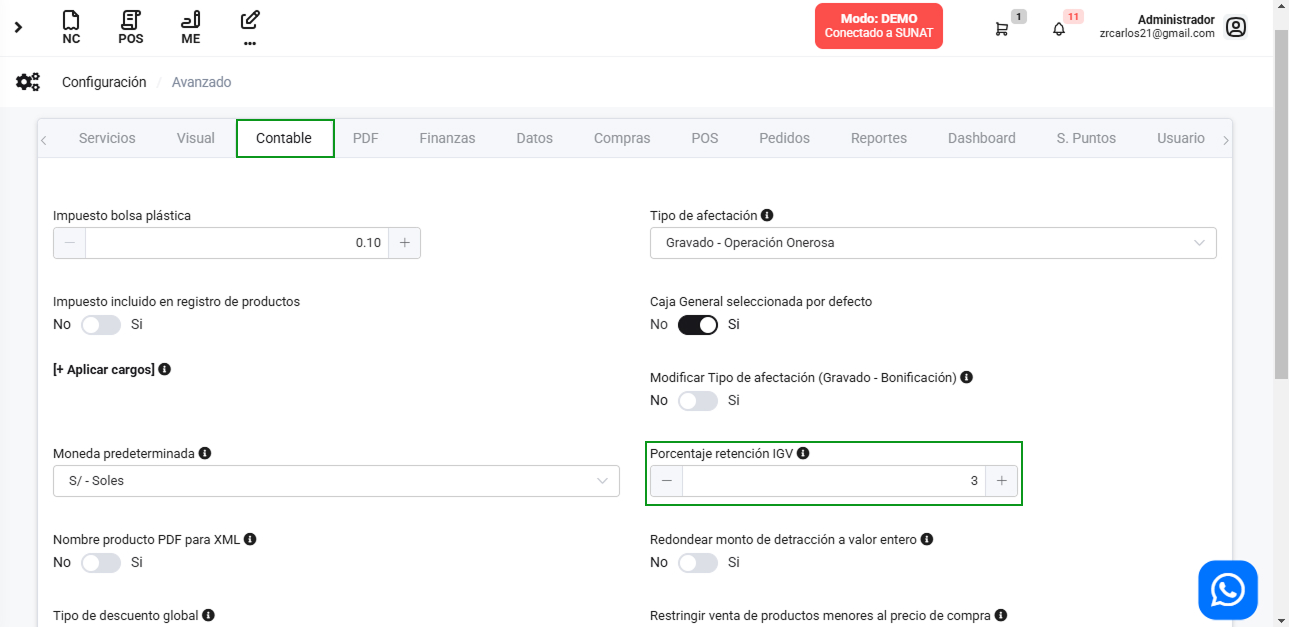The width and height of the screenshot is (1289, 627).
Task: Switch to the PDF tab
Action: (365, 138)
